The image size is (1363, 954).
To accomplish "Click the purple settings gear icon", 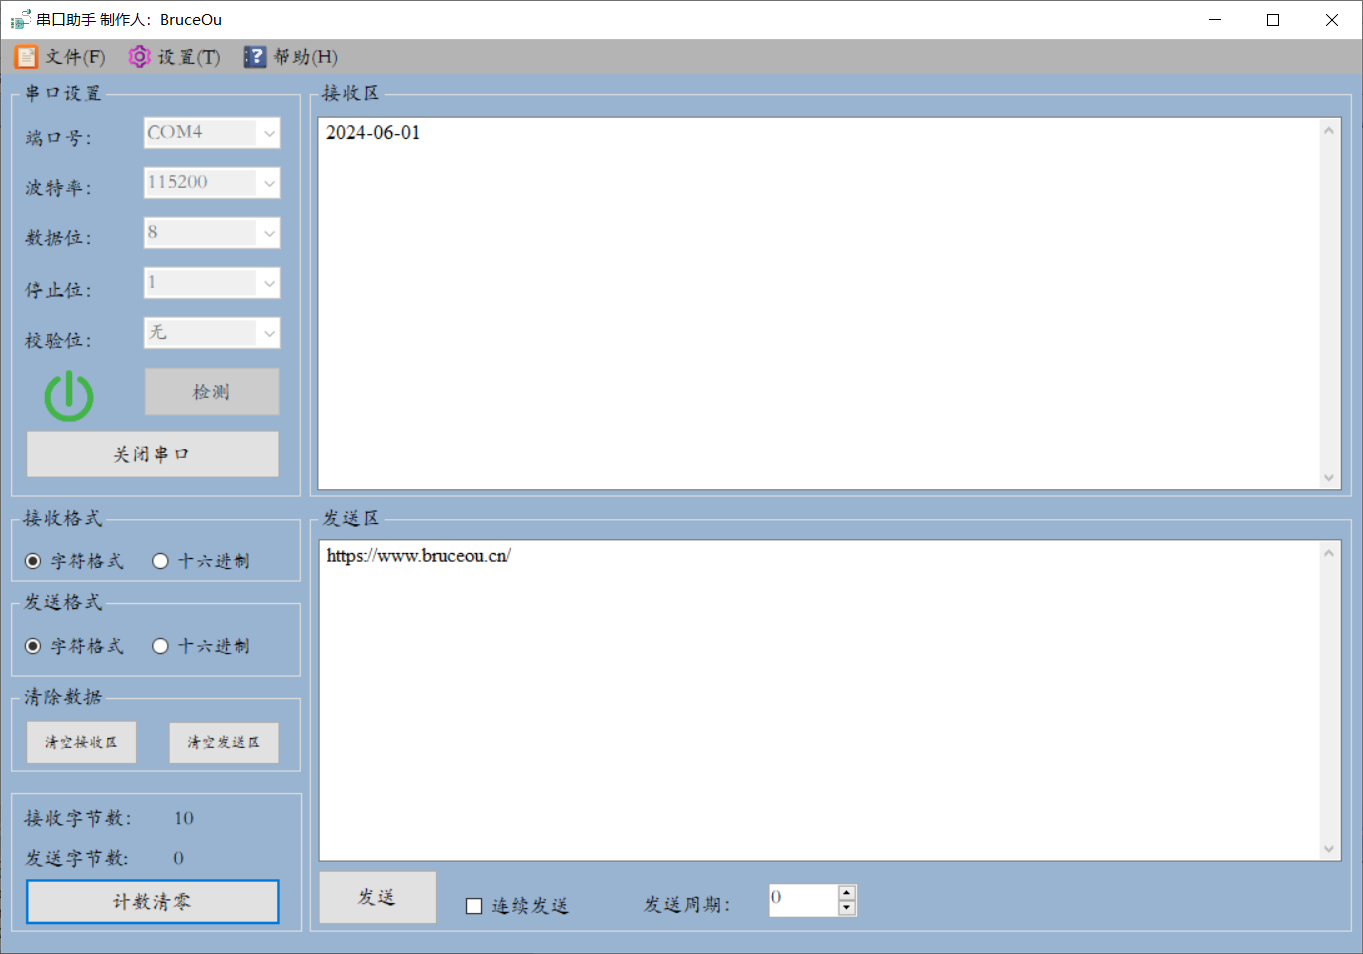I will tap(139, 57).
